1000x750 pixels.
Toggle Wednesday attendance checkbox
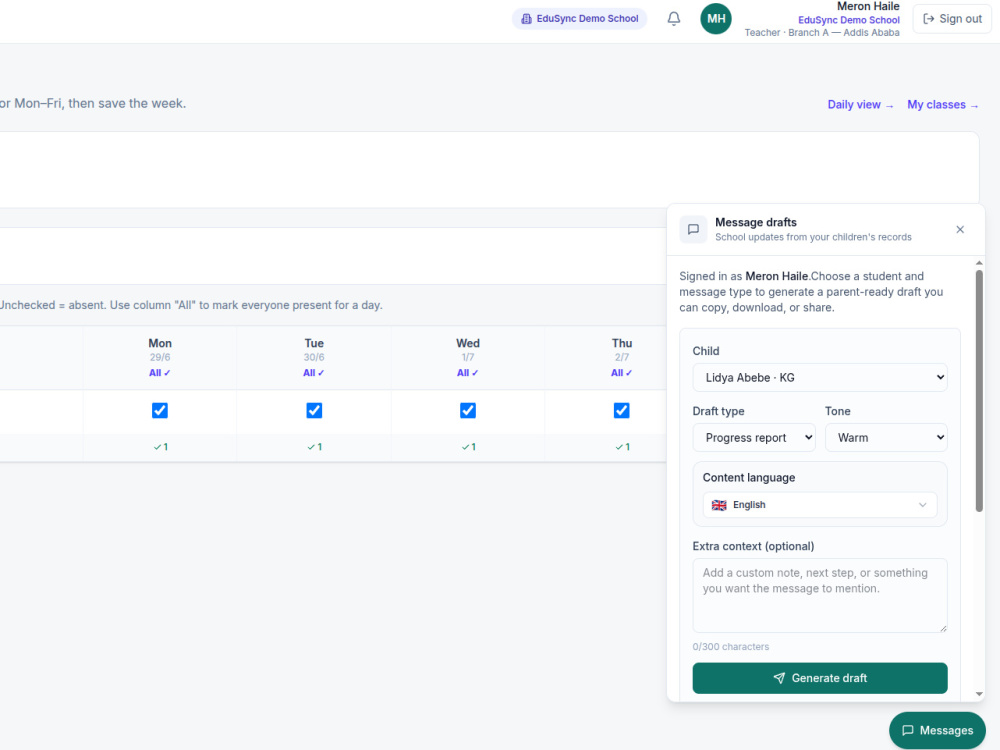point(467,410)
